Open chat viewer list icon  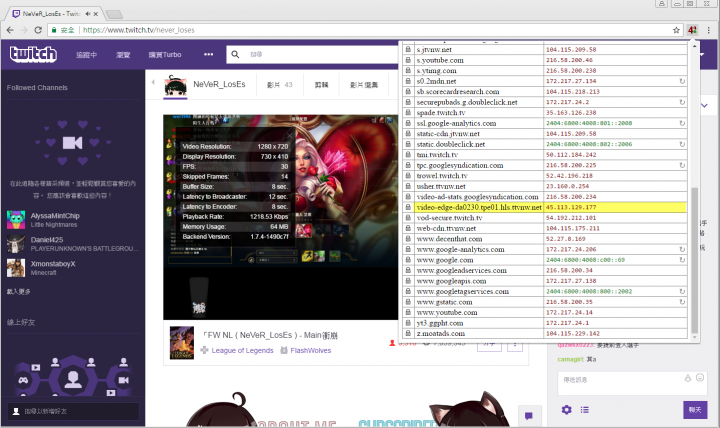[x=585, y=409]
